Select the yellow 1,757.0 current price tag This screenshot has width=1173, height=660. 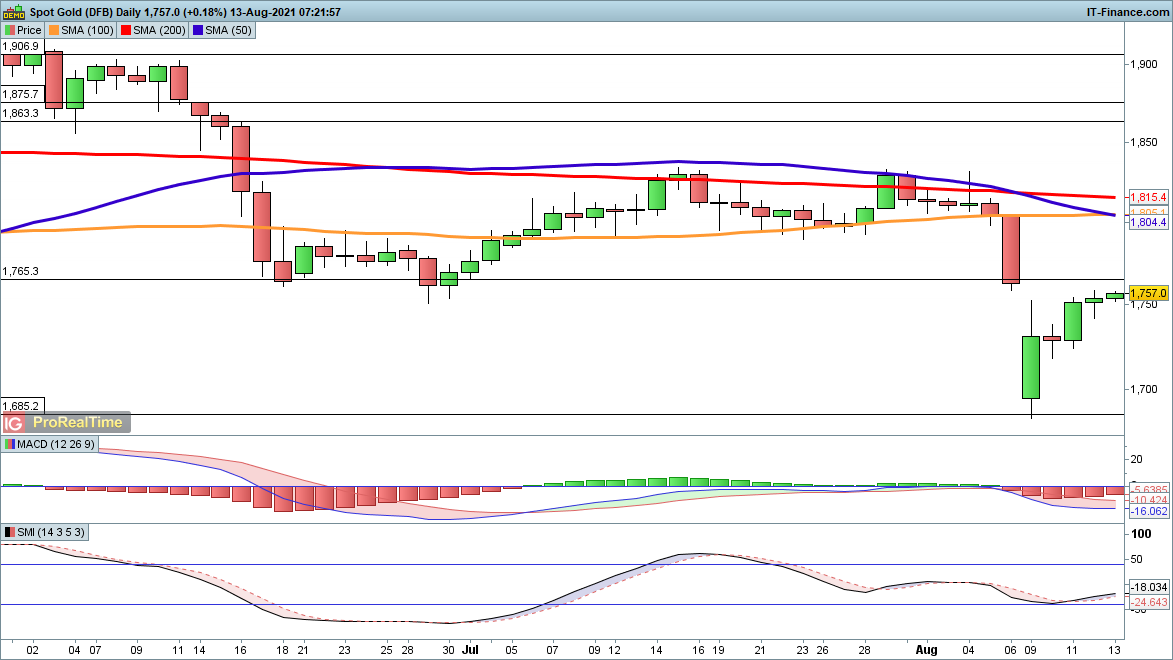tap(1149, 292)
